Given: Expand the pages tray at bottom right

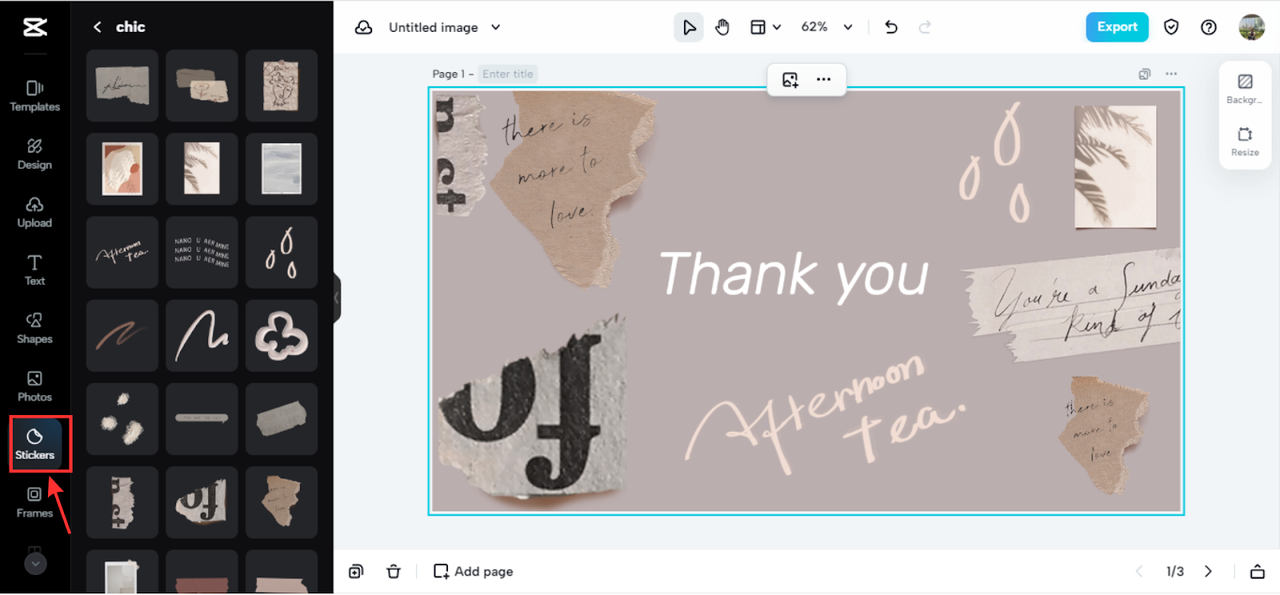Looking at the screenshot, I should pyautogui.click(x=1257, y=572).
